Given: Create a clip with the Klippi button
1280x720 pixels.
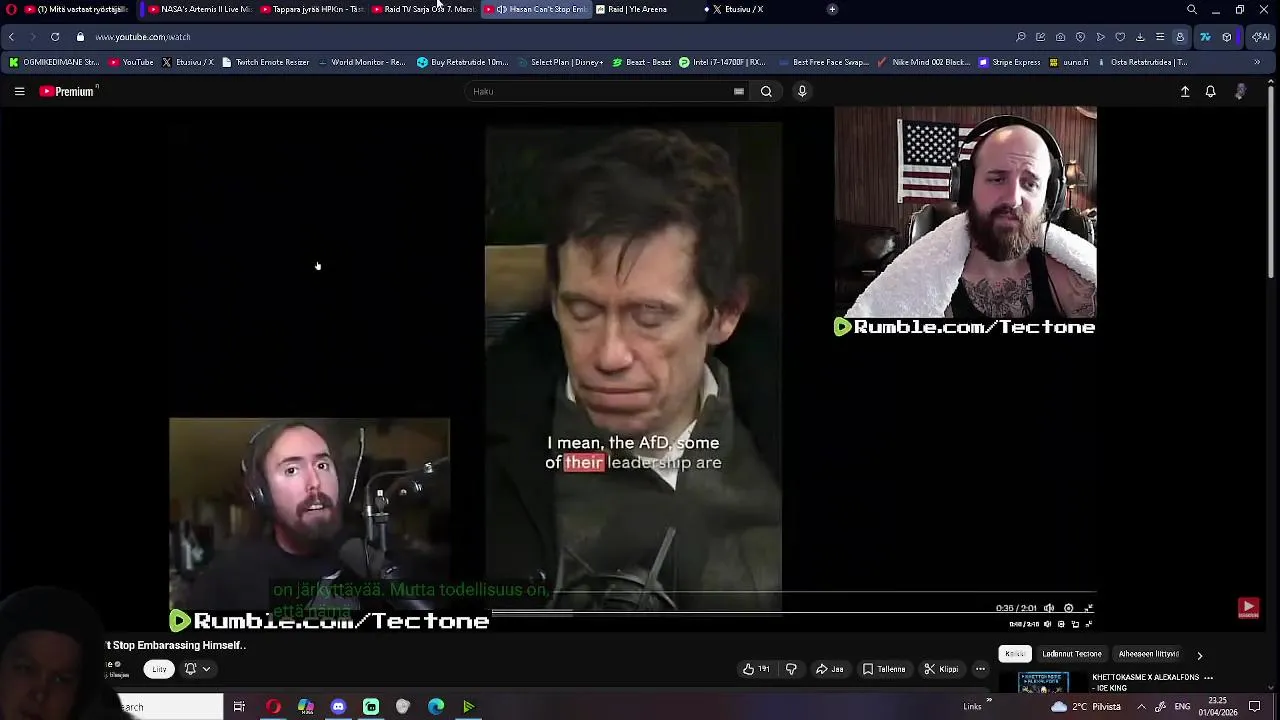Looking at the screenshot, I should 941,669.
